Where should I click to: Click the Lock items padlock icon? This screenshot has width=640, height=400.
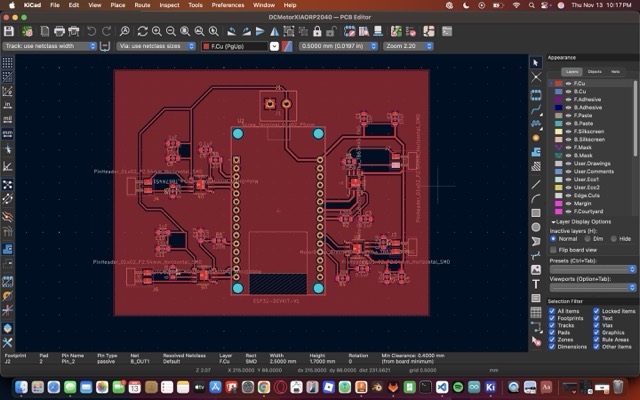tap(317, 31)
